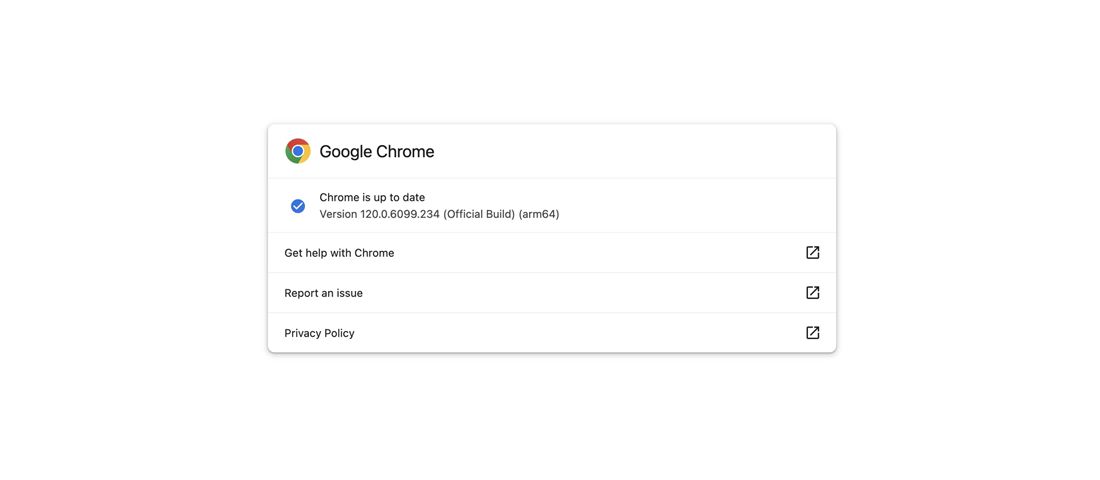The image size is (1100, 480).
Task: Click the word "Policy" in the last row
Action: [339, 333]
